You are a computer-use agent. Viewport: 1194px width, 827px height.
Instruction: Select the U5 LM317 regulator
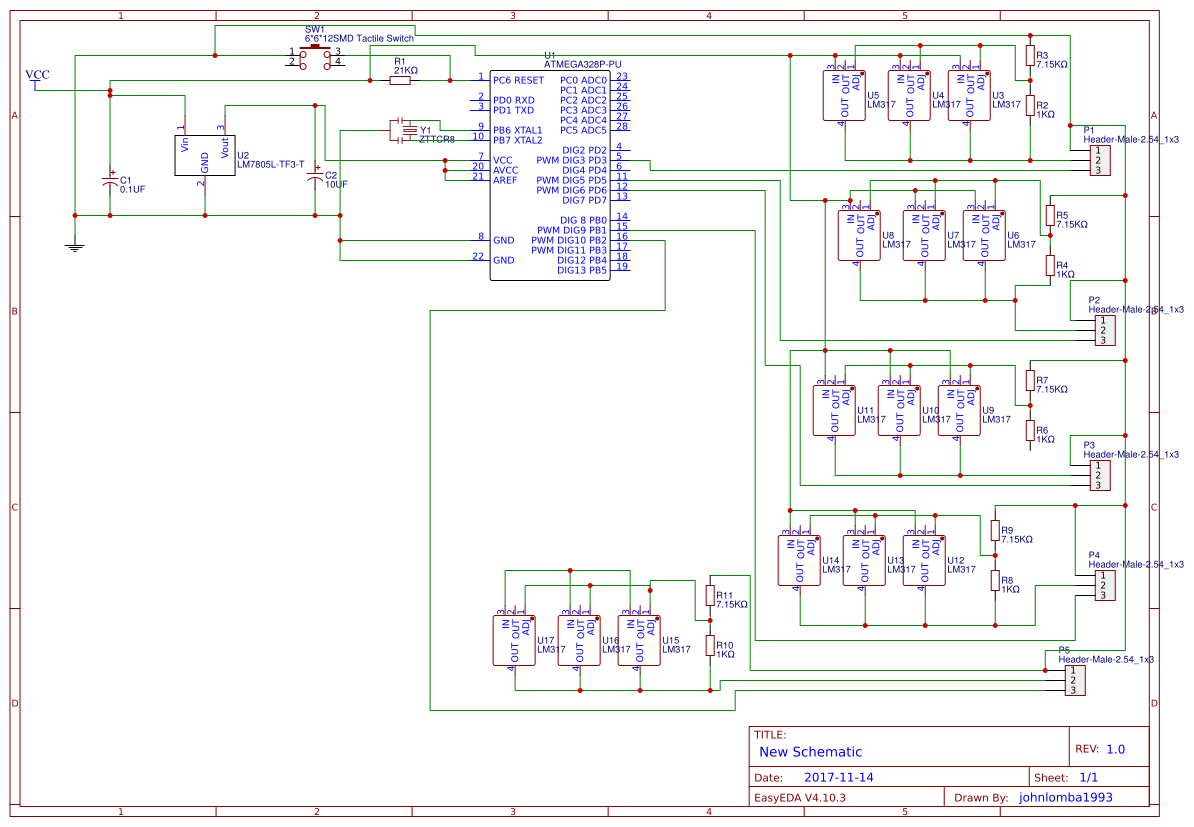[x=844, y=96]
